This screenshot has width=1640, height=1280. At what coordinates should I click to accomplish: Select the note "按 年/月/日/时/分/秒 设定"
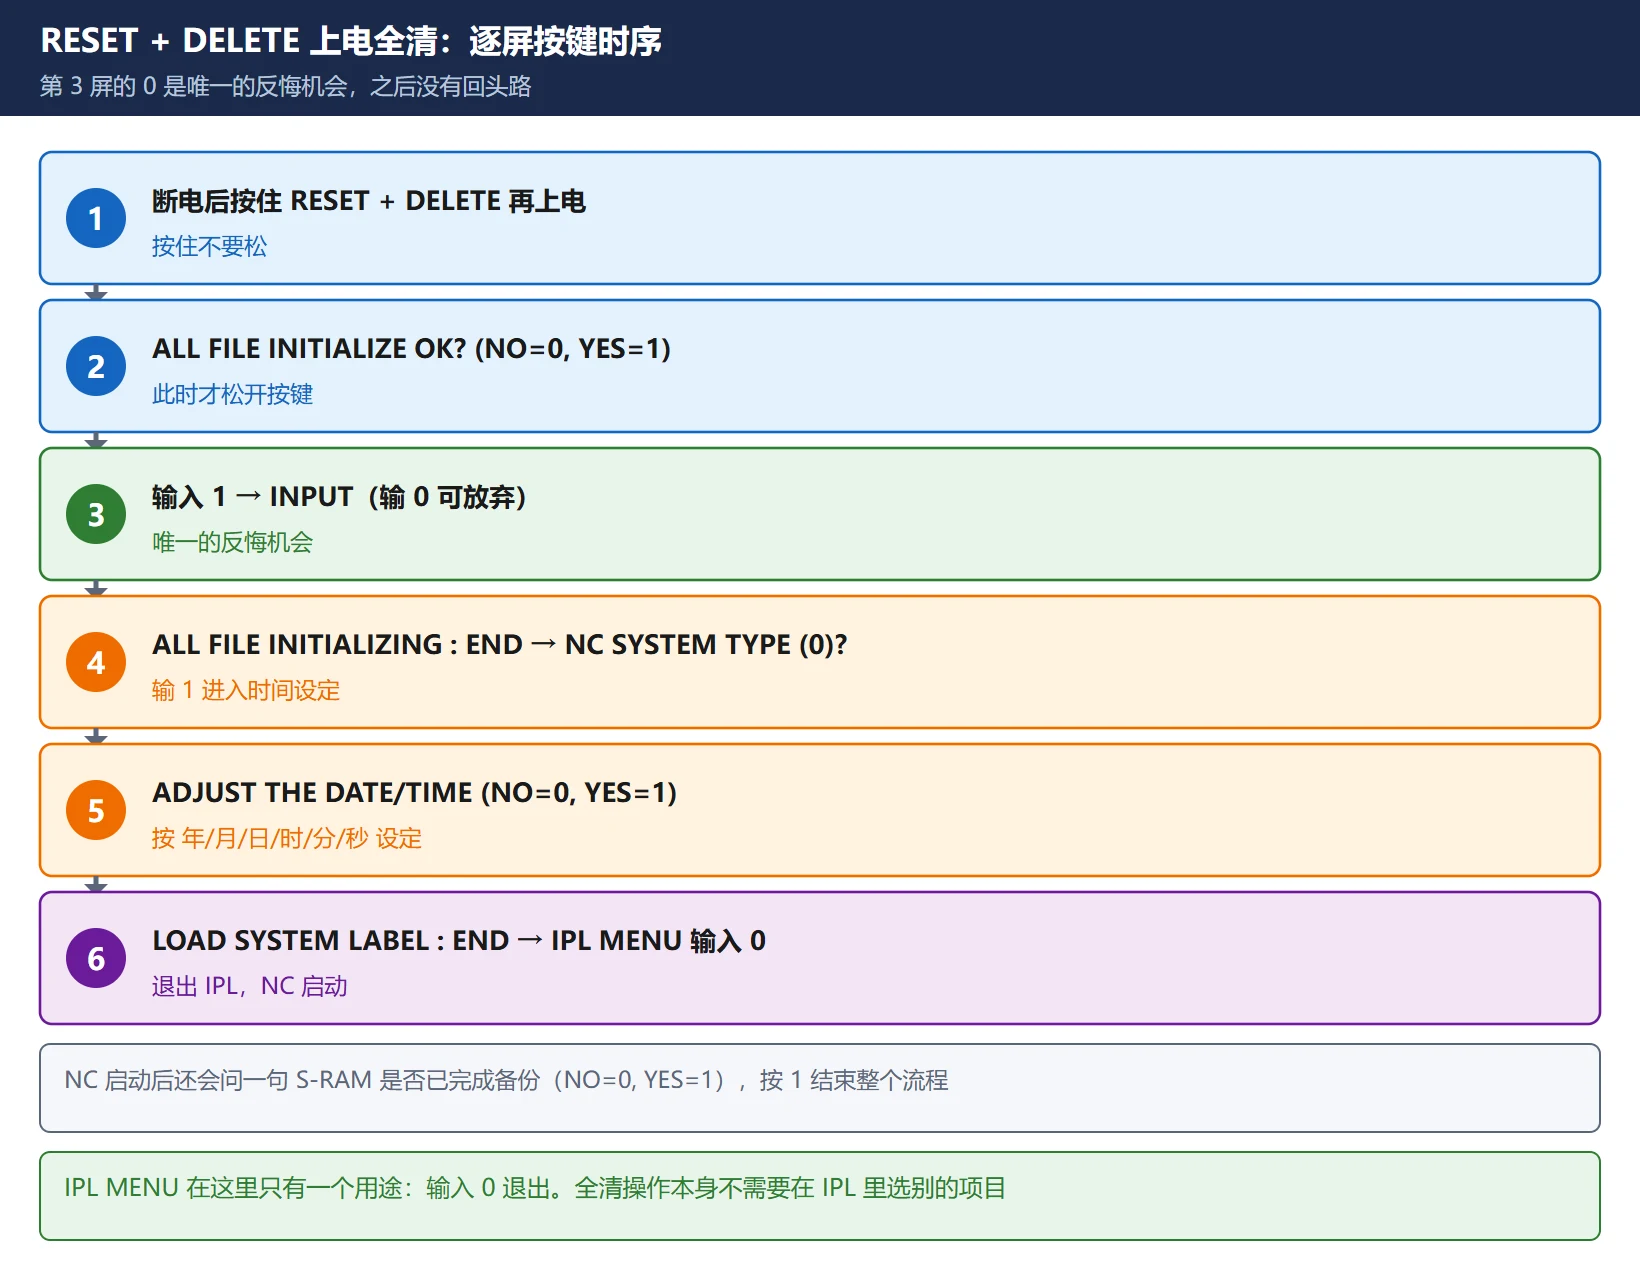[x=287, y=839]
